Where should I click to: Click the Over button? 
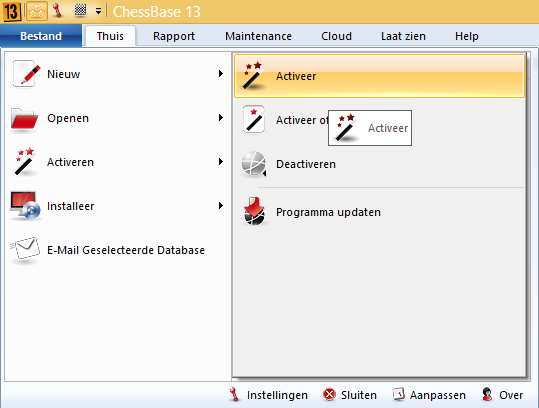click(x=502, y=395)
